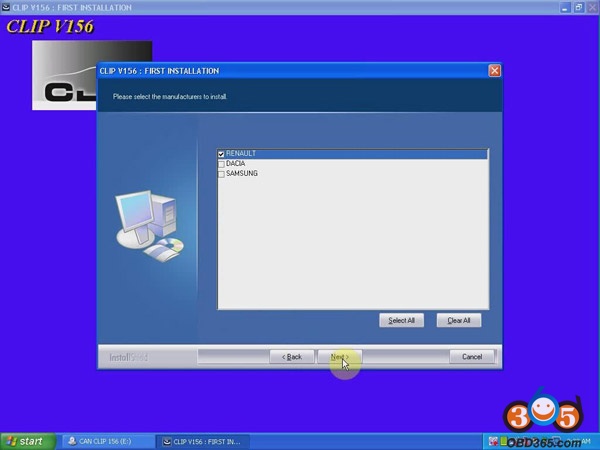Screen dimensions: 600x450
Task: Check the DACIA manufacturer checkbox
Action: point(221,164)
